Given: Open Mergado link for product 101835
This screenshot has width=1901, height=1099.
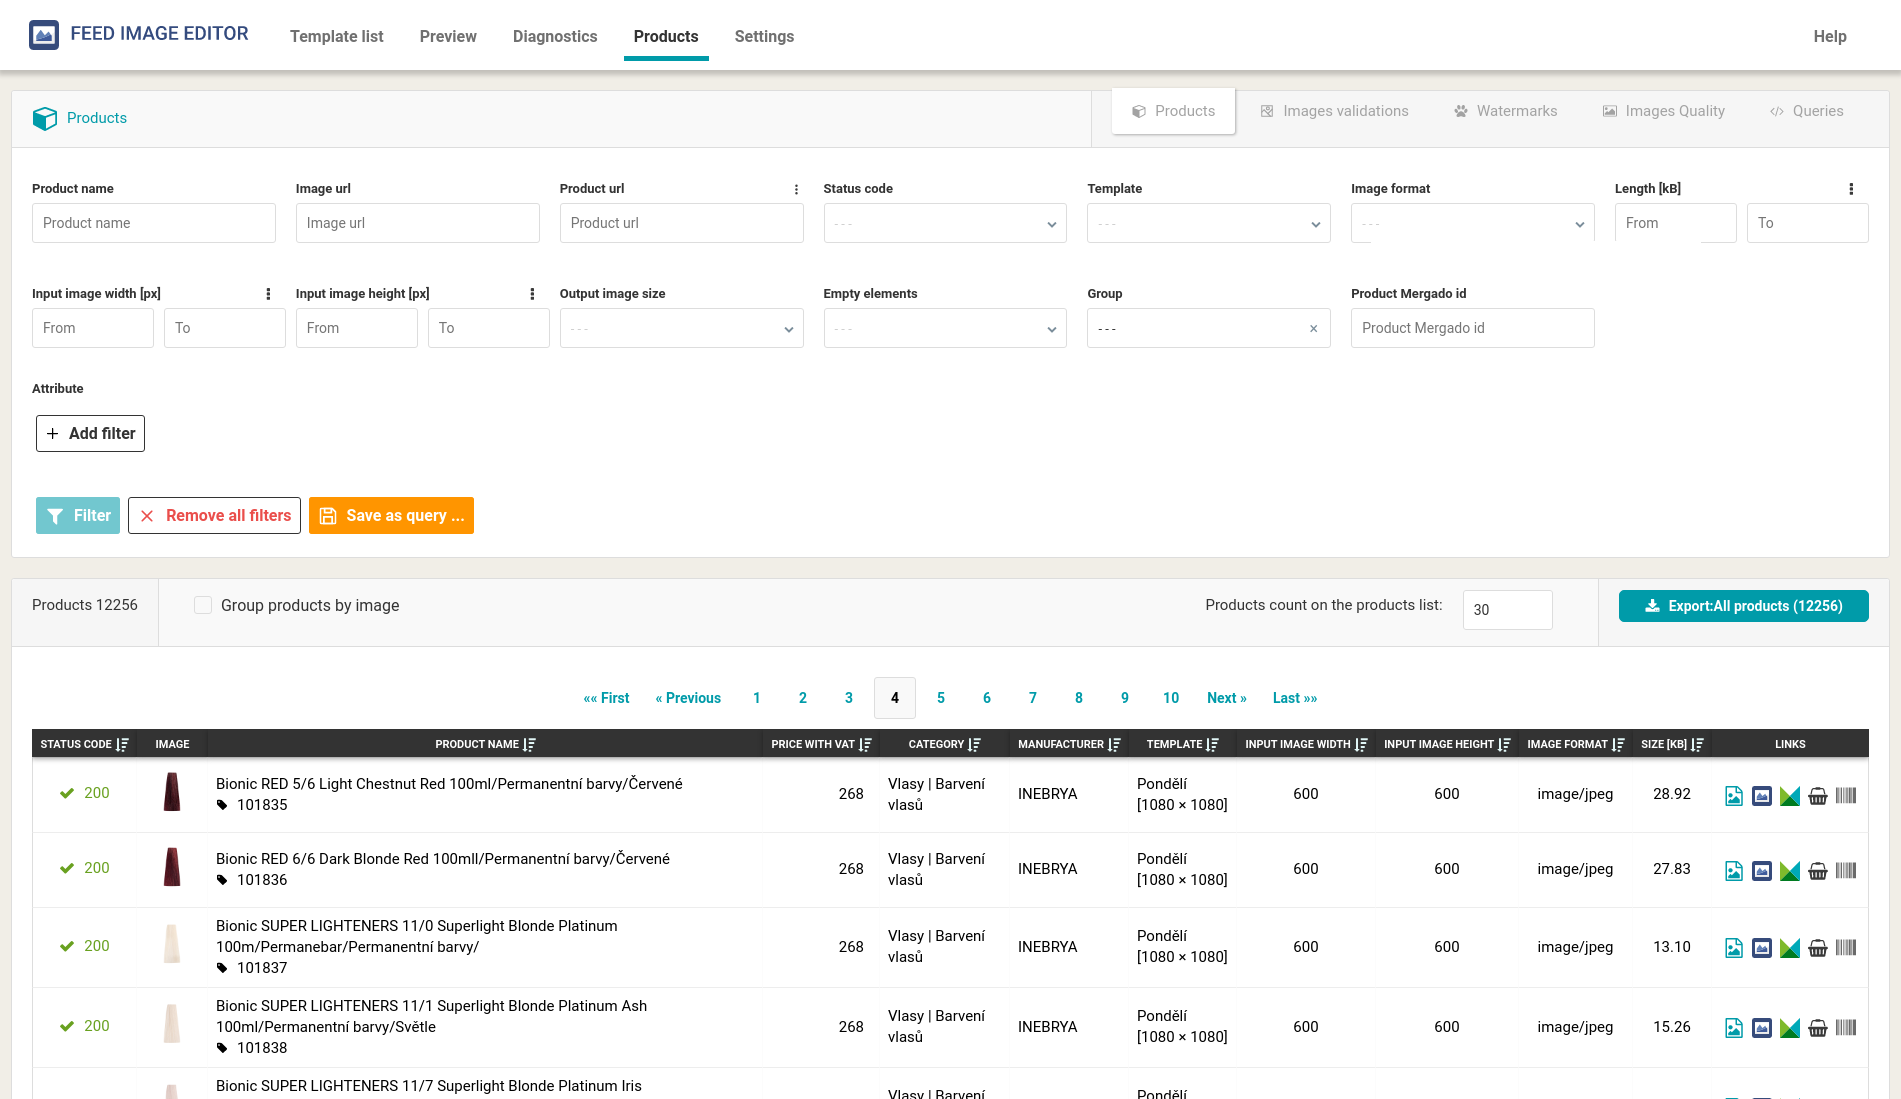Looking at the screenshot, I should point(1790,796).
